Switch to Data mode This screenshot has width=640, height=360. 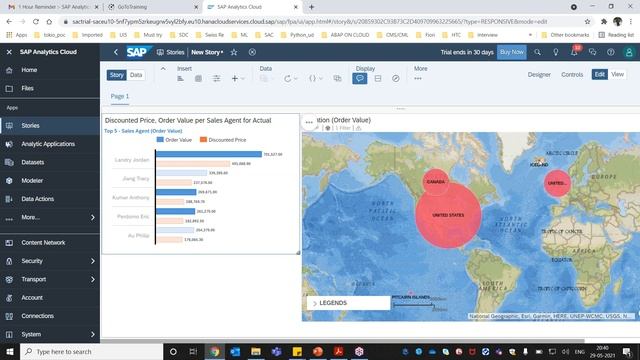[136, 75]
